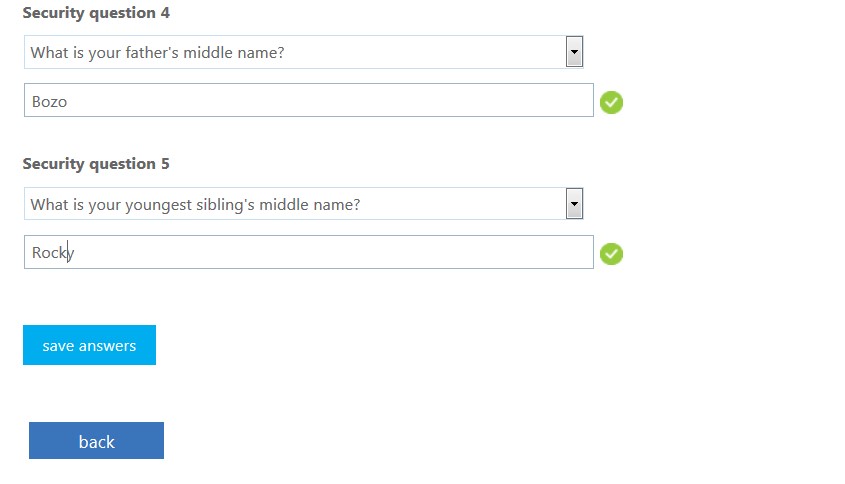
Task: Expand the Security question 5 dropdown arrow
Action: 574,204
